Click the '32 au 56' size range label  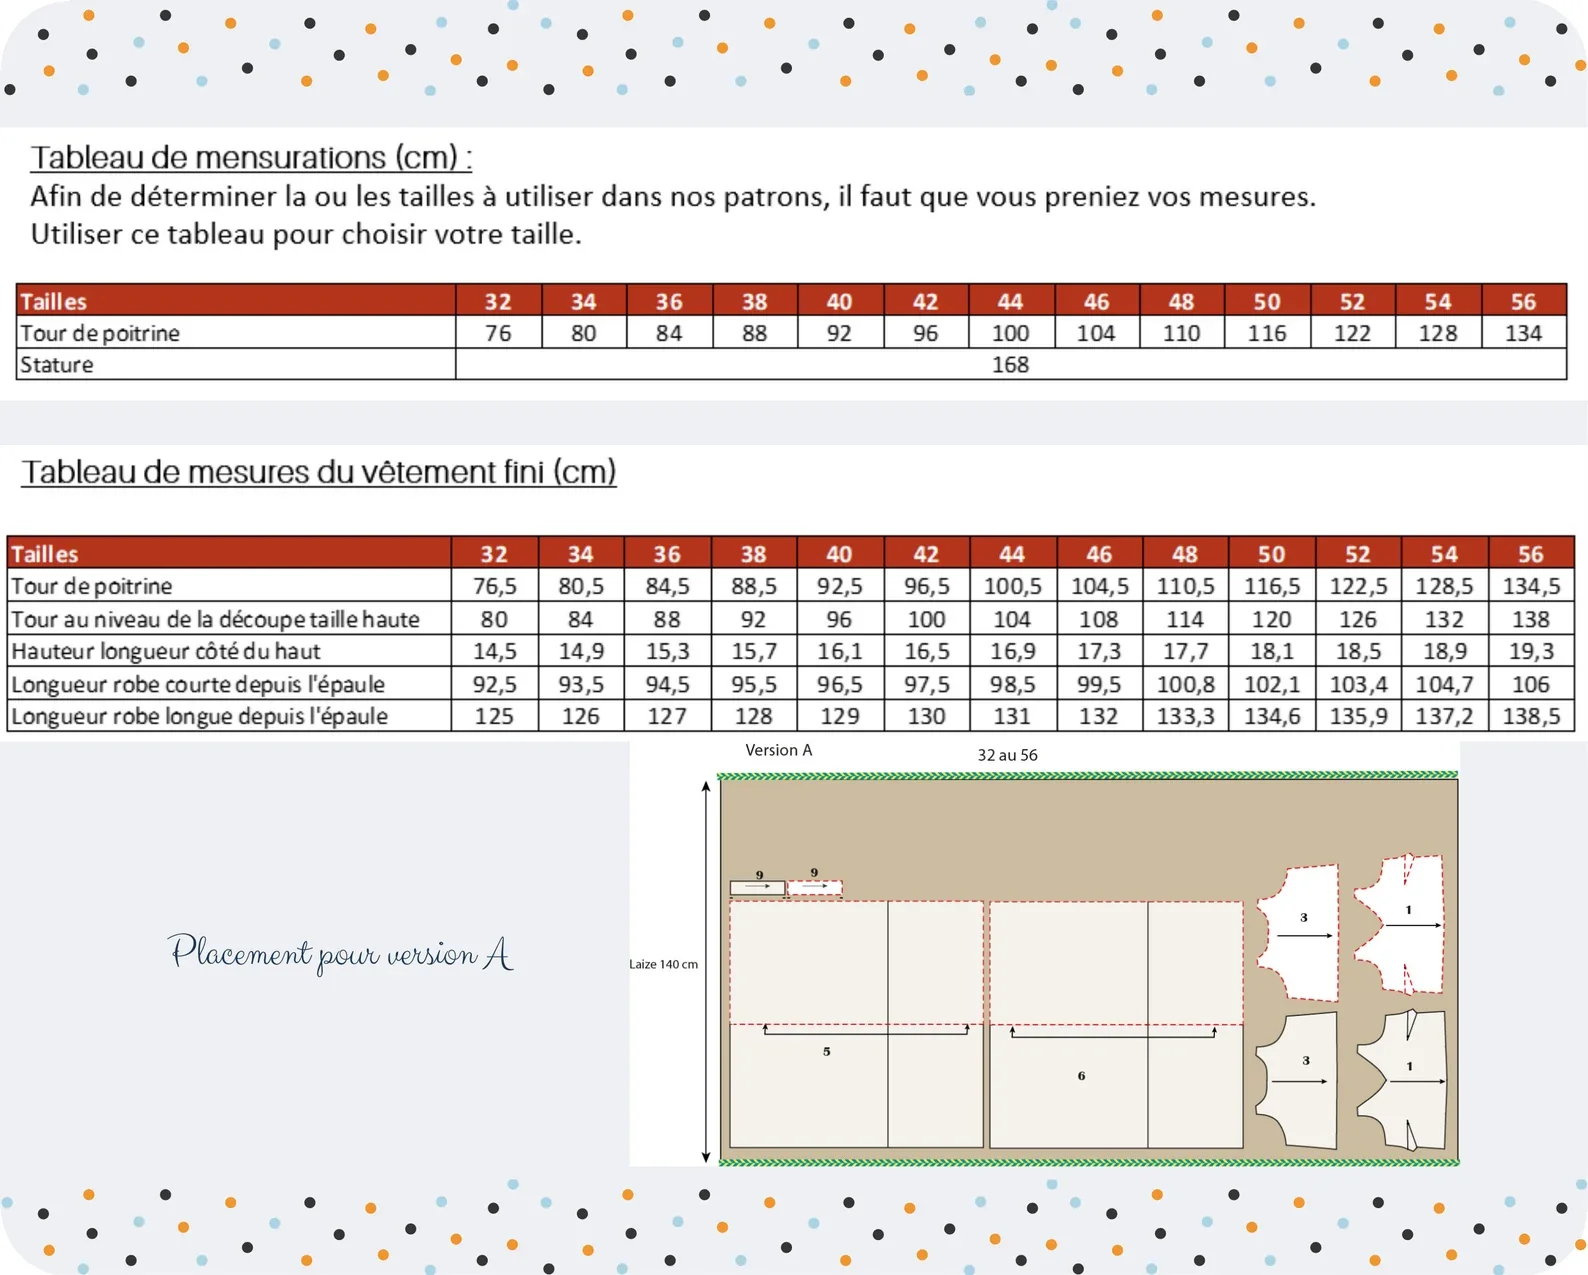click(x=1007, y=755)
